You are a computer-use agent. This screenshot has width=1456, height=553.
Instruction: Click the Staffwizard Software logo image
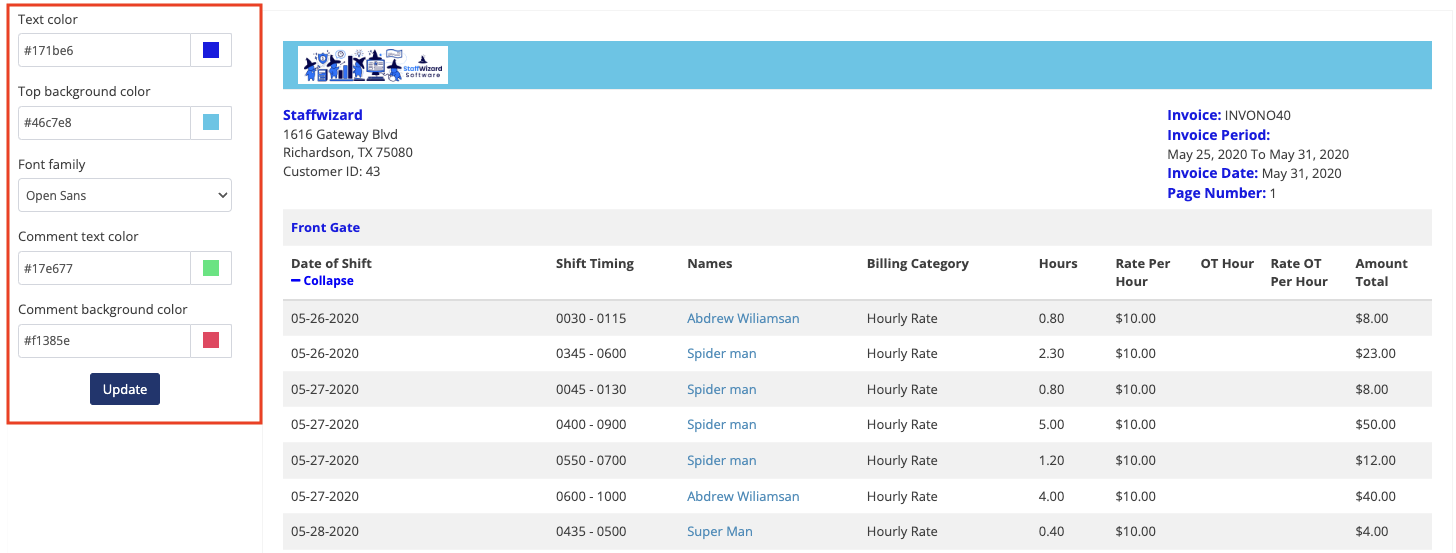tap(373, 65)
